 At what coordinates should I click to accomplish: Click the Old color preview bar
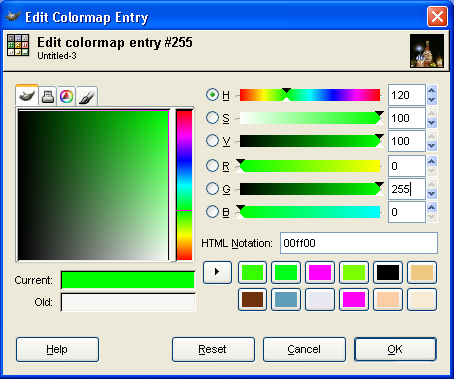pyautogui.click(x=128, y=302)
